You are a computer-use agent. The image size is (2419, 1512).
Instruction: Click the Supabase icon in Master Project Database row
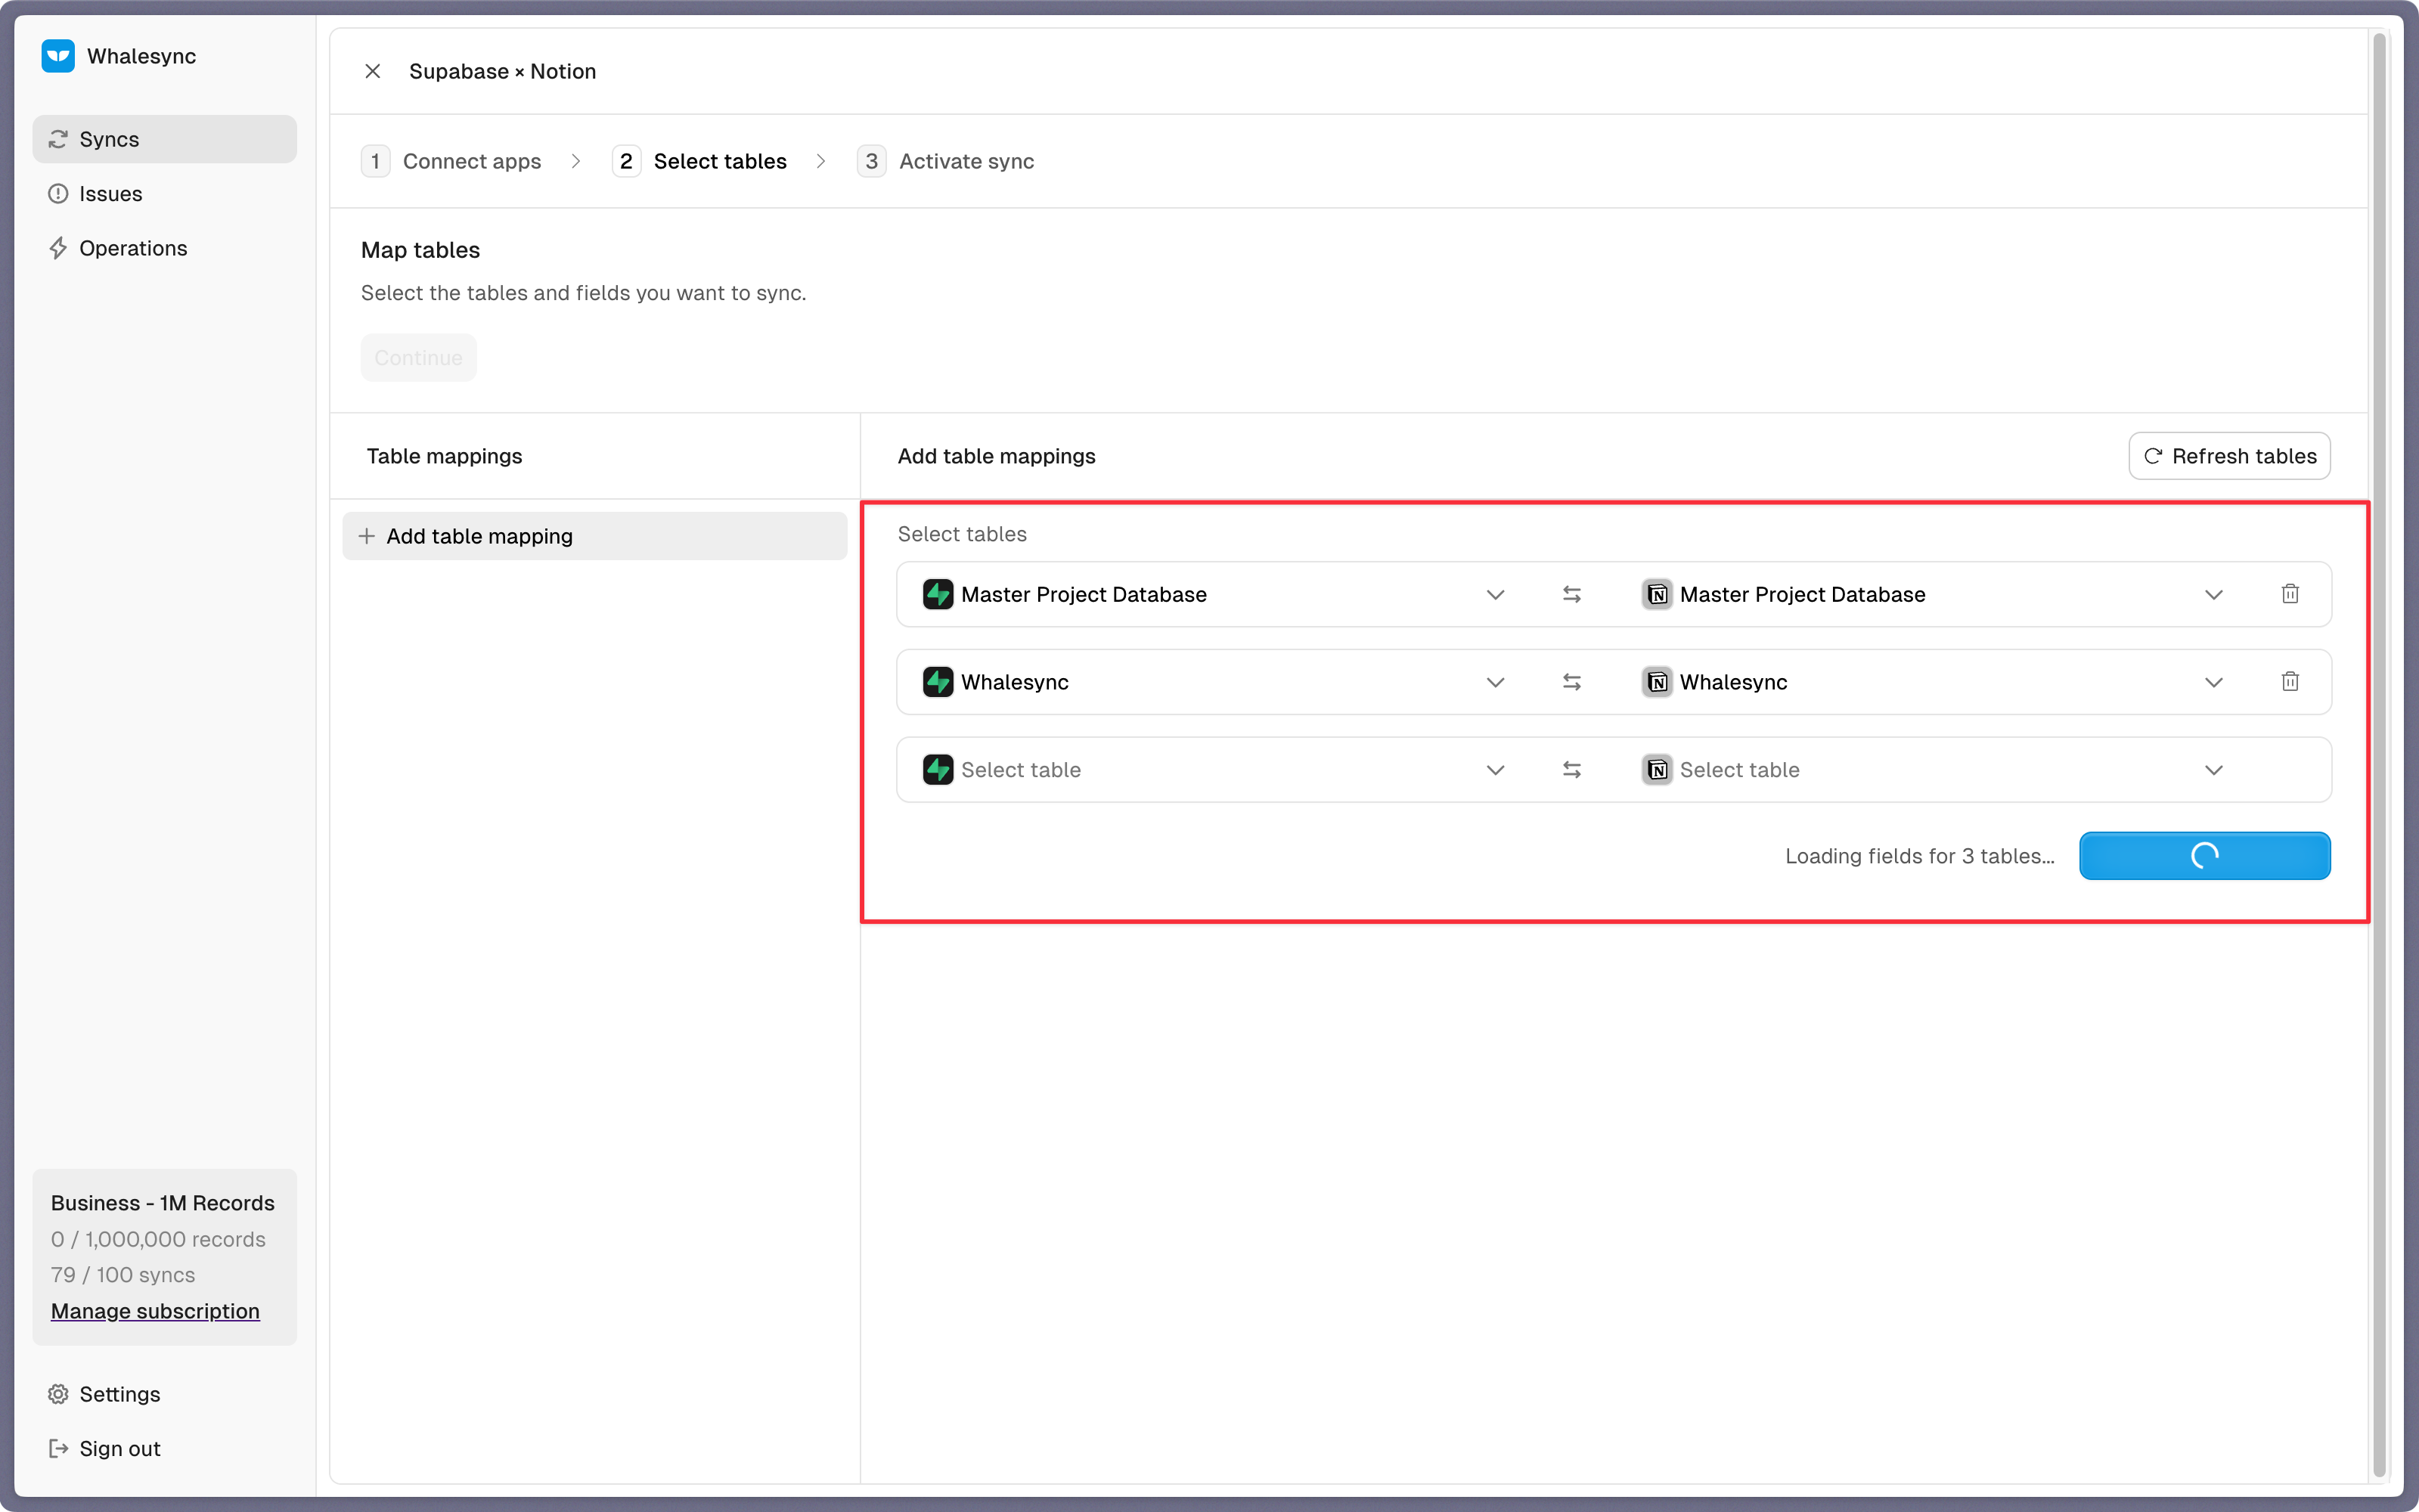coord(938,594)
